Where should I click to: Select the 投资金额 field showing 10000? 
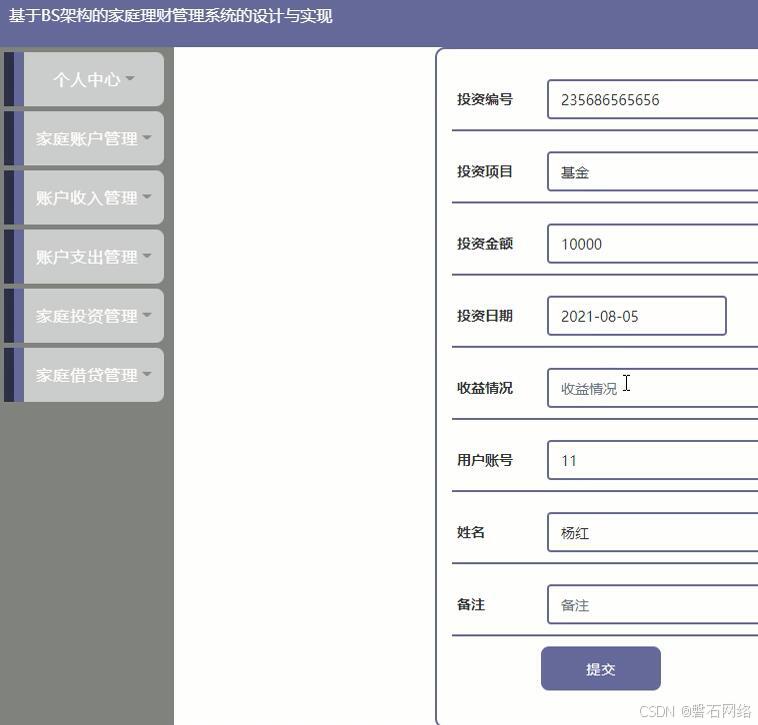[x=653, y=244]
